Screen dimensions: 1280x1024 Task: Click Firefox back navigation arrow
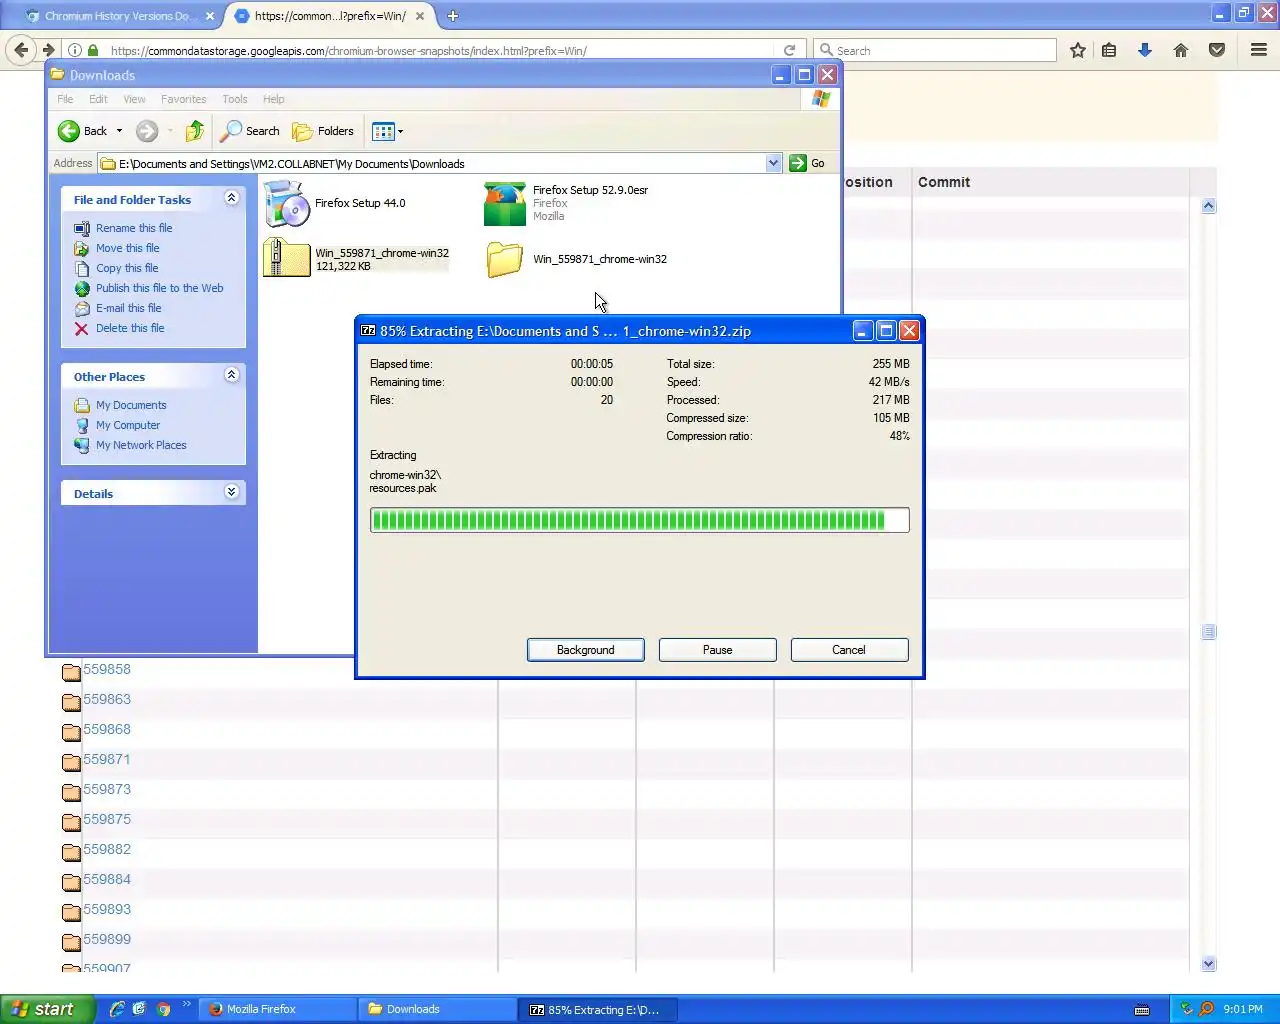[21, 50]
